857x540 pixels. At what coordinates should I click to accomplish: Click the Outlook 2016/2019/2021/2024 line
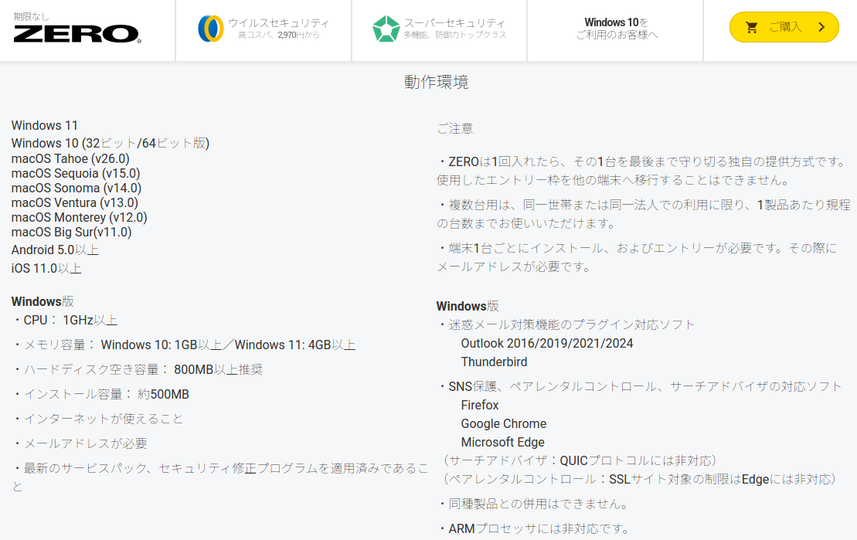(546, 343)
